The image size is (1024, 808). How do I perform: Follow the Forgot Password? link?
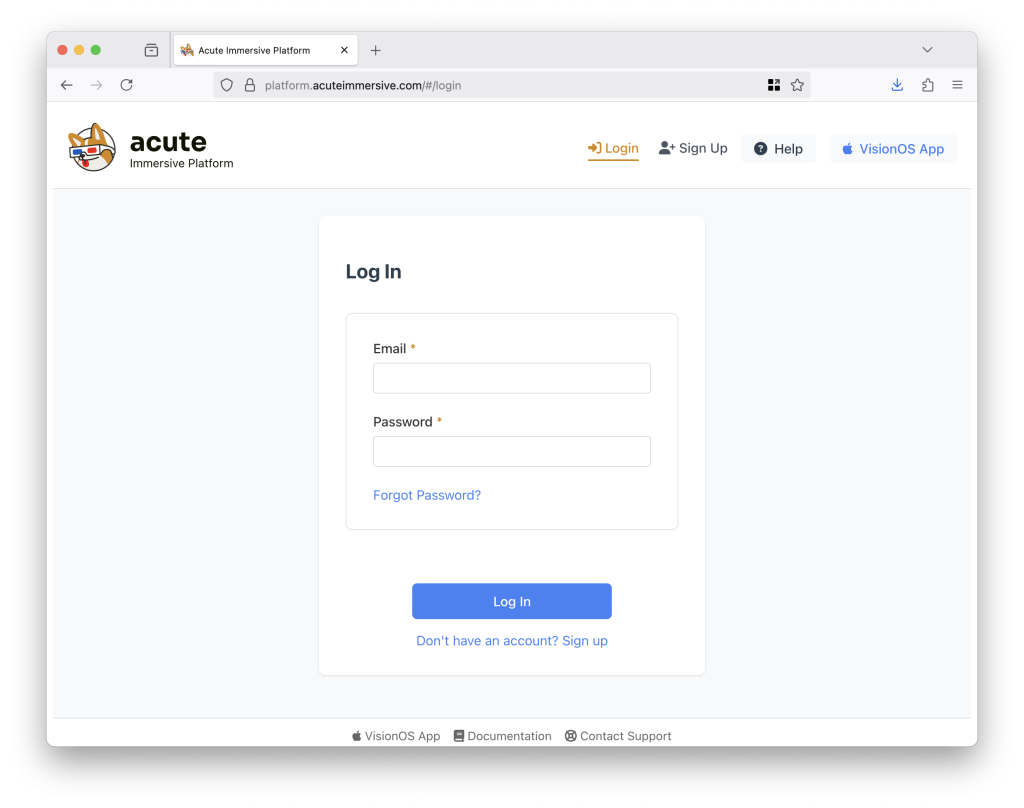[x=427, y=495]
